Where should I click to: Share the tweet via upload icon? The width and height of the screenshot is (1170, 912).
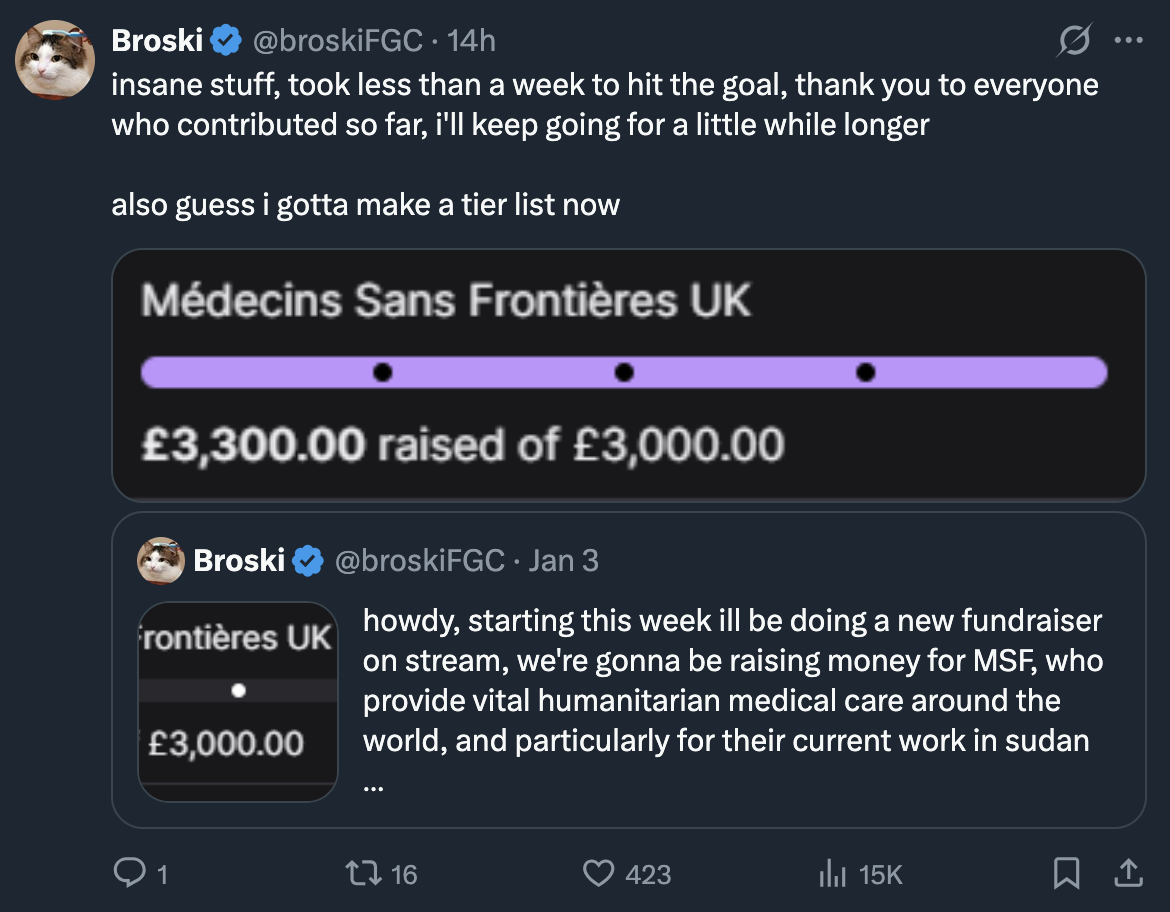coord(1128,874)
